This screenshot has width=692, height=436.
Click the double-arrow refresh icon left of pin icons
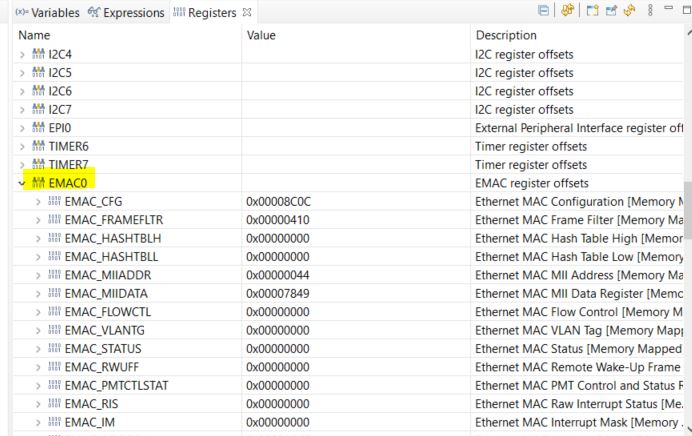pyautogui.click(x=567, y=12)
